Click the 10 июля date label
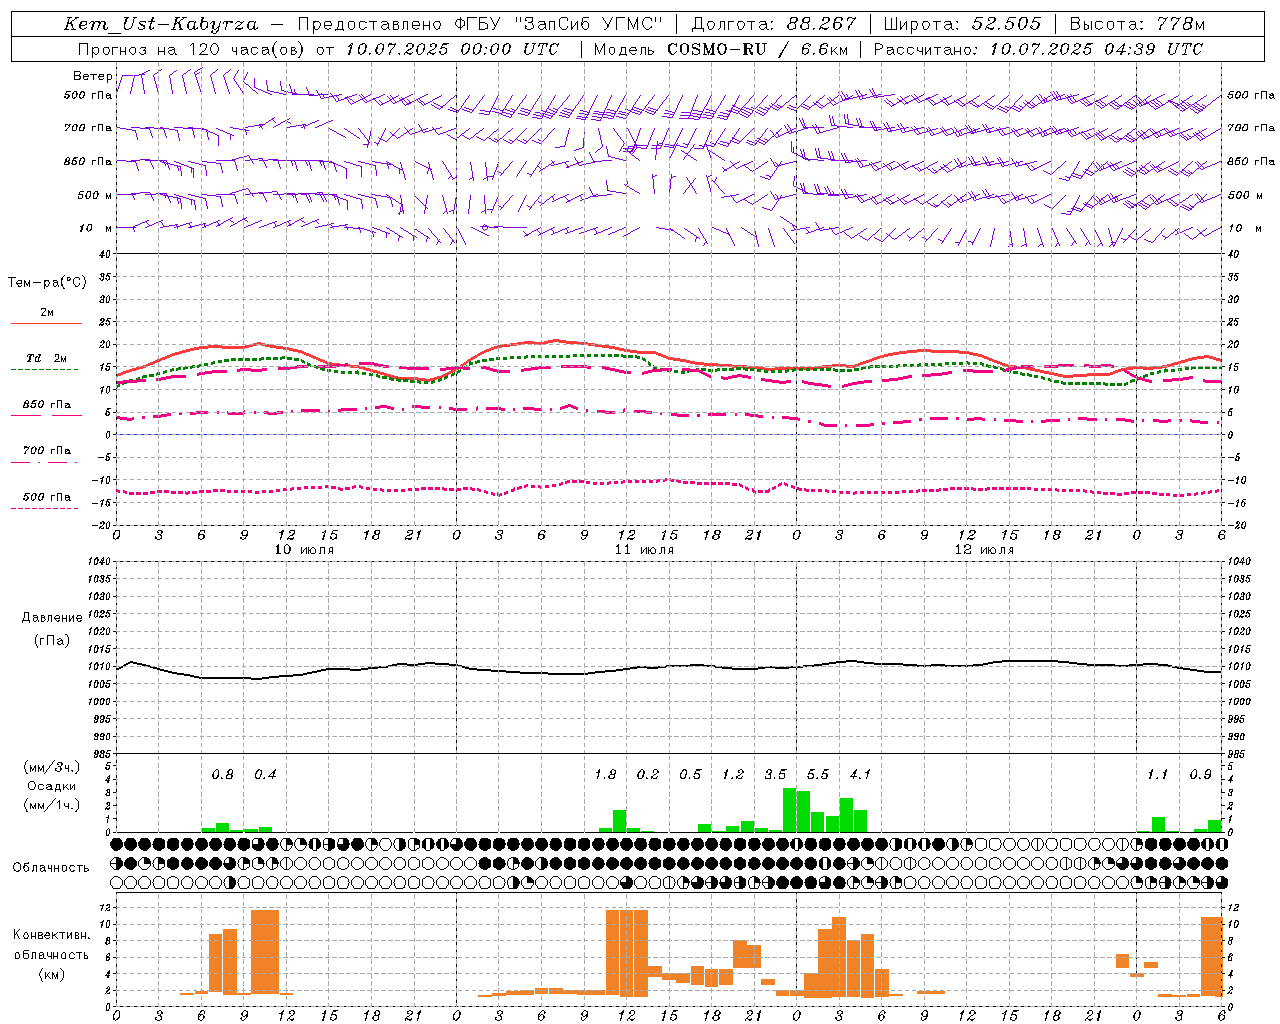Screen dimensions: 1280x1024 coord(304,549)
